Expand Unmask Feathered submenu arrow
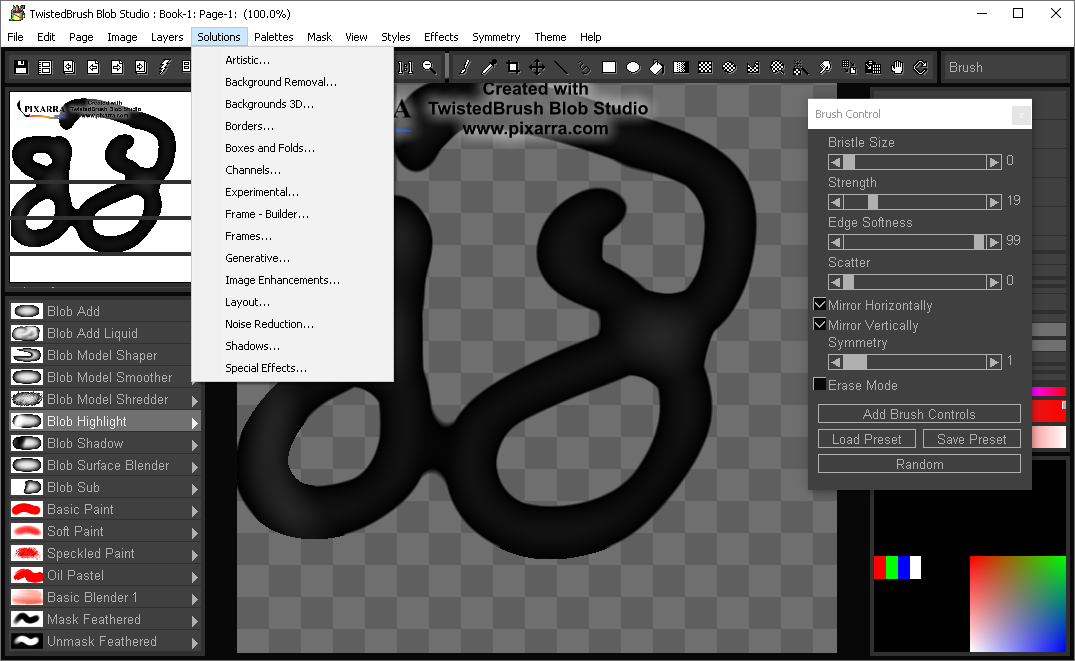Image resolution: width=1075 pixels, height=661 pixels. (x=195, y=642)
